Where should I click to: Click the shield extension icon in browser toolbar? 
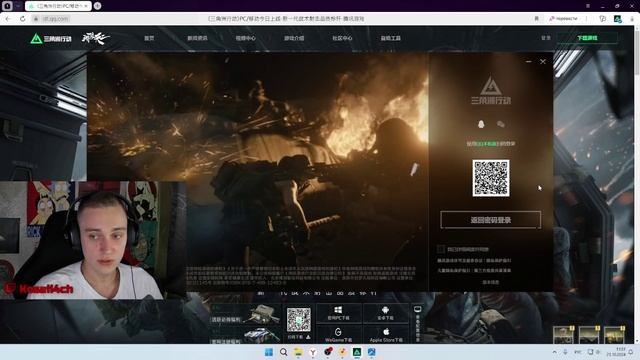pos(602,19)
